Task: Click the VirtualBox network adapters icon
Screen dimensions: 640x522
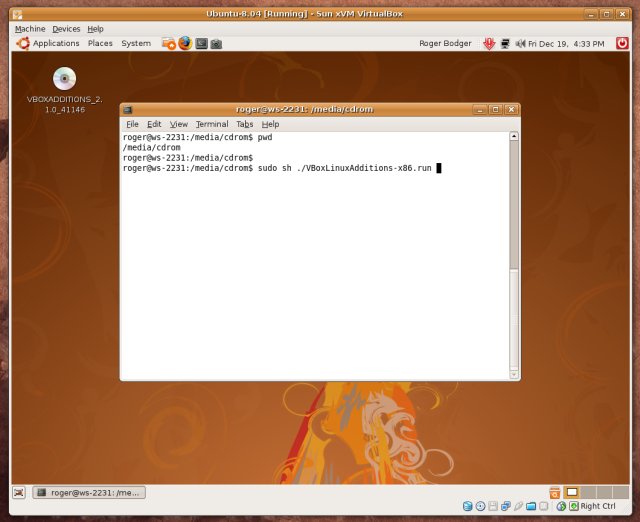Action: (506, 506)
